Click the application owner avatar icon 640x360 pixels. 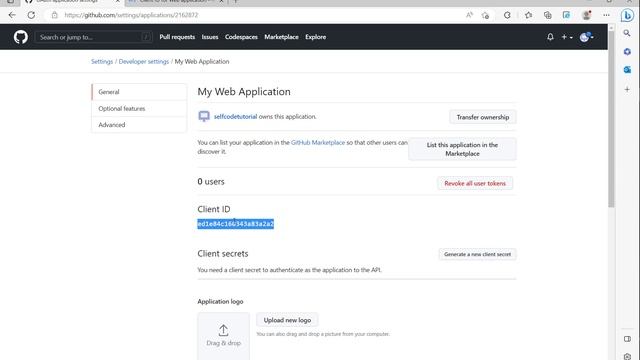pos(204,116)
